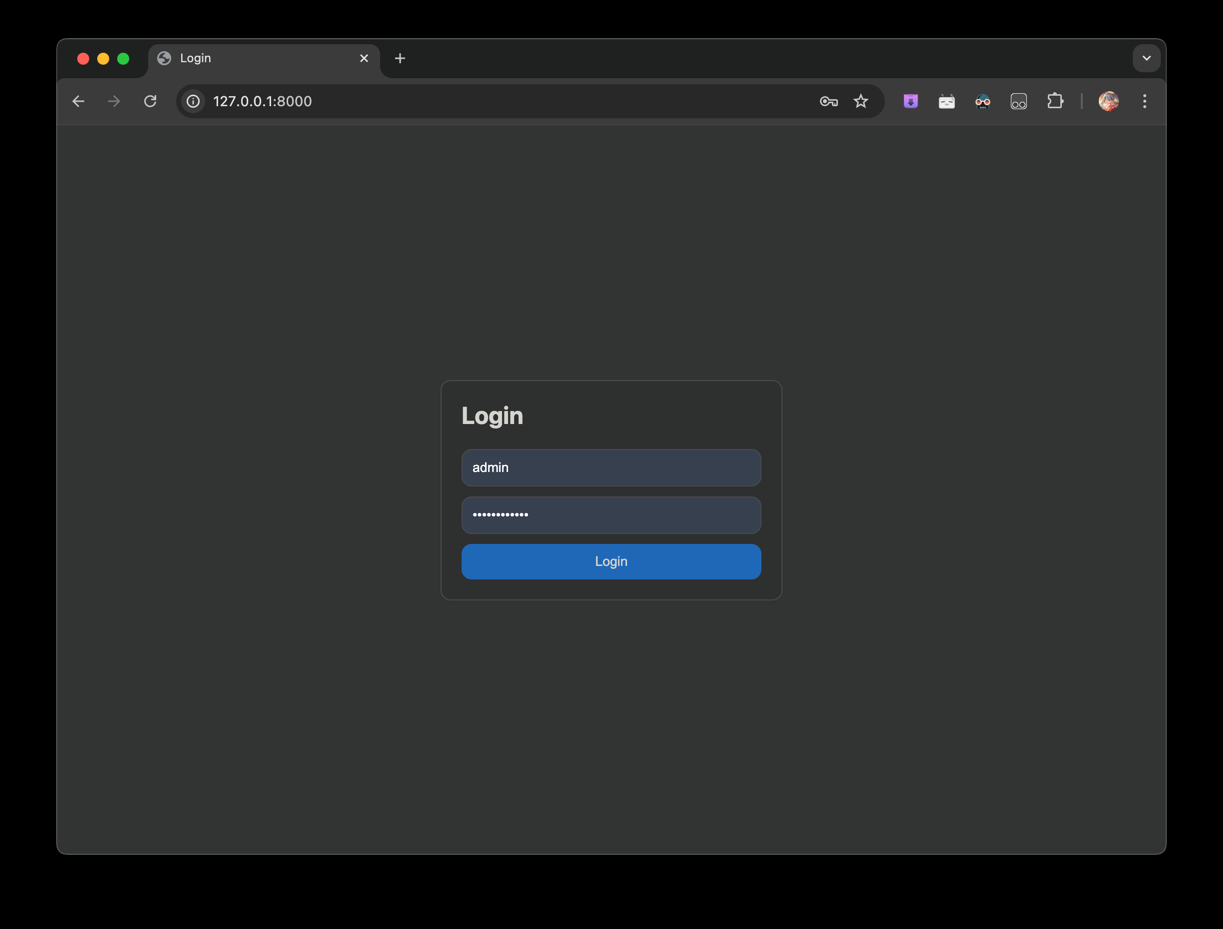View site information for 127.0.0.1
The image size is (1223, 929).
click(194, 101)
